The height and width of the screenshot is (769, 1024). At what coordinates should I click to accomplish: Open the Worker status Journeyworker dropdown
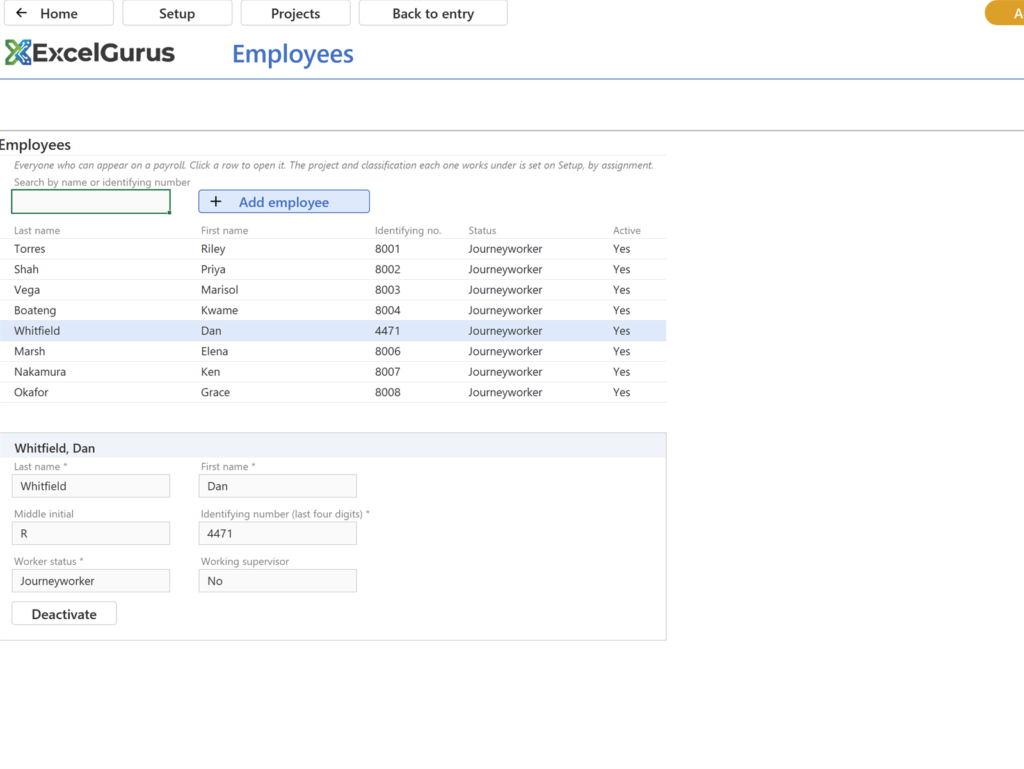(91, 581)
